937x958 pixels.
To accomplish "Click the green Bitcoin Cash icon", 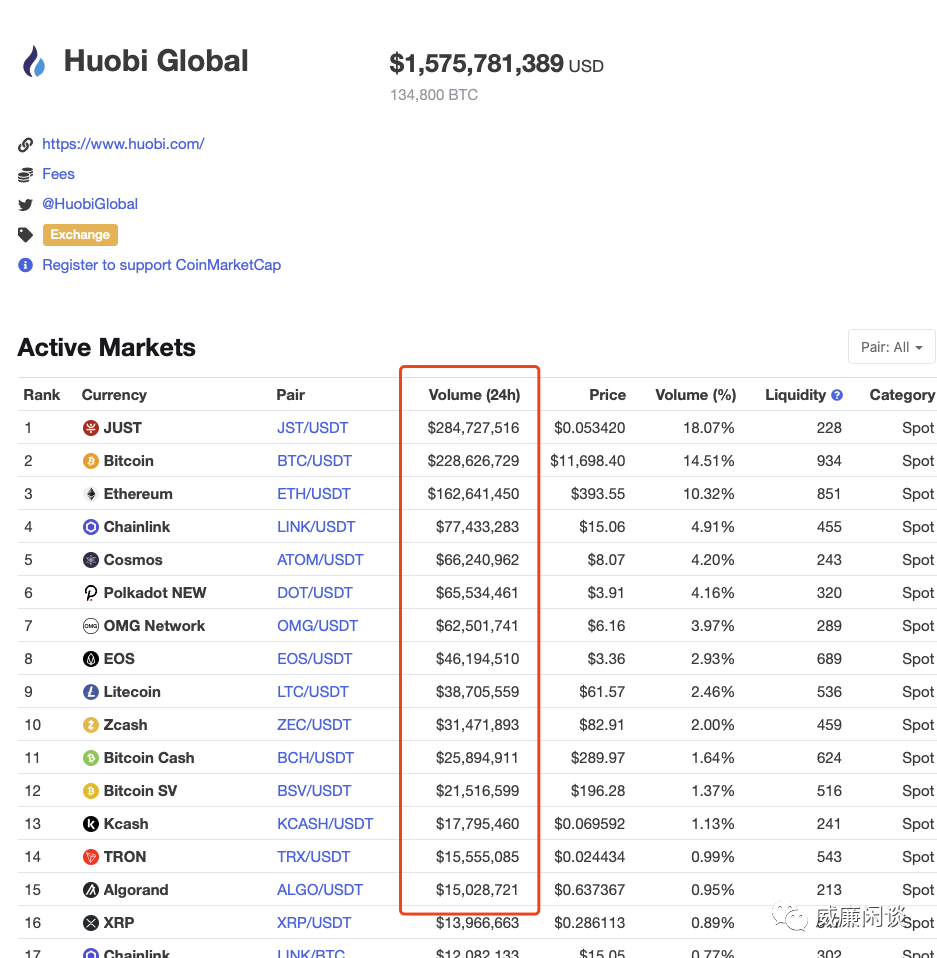I will [90, 758].
